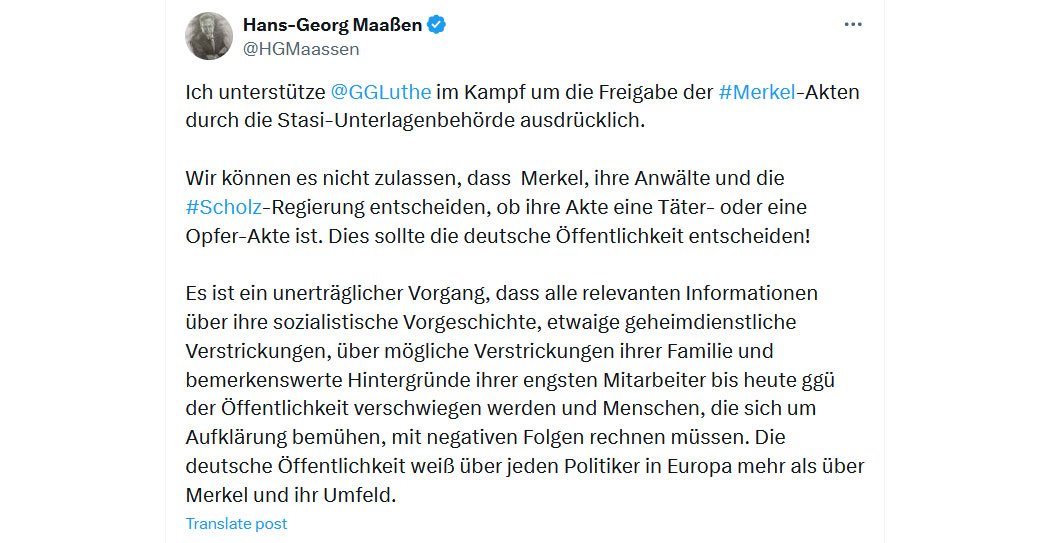
Task: Open the three-dot more options menu
Action: coord(852,25)
